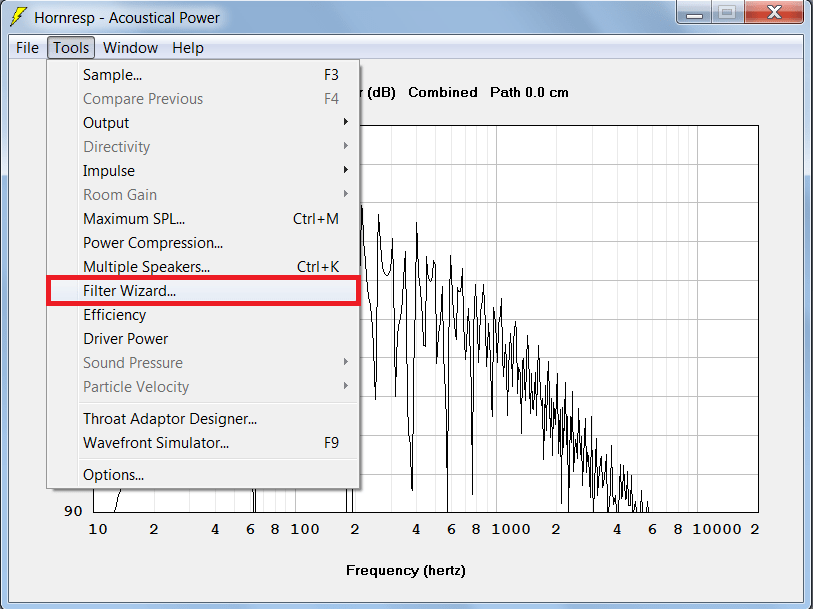Viewport: 813px width, 609px height.
Task: Click the 100 frequency axis label
Action: (x=305, y=529)
